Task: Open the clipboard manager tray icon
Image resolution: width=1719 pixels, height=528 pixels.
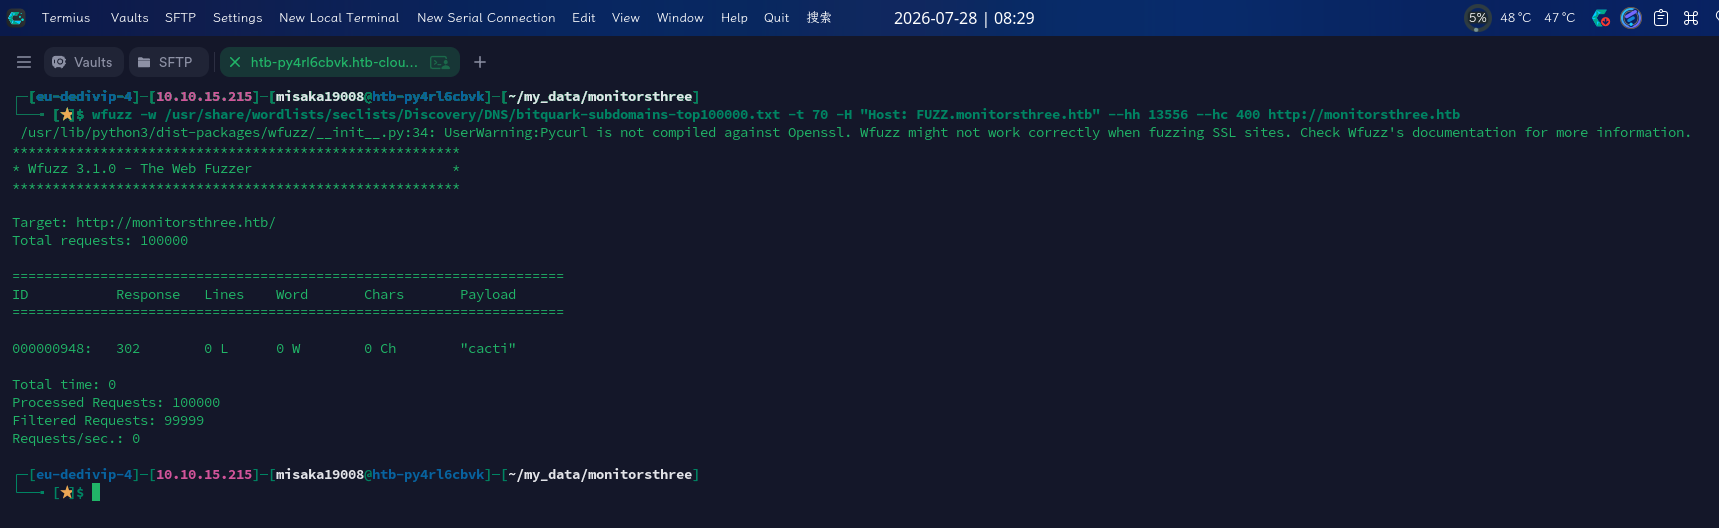Action: pos(1661,17)
